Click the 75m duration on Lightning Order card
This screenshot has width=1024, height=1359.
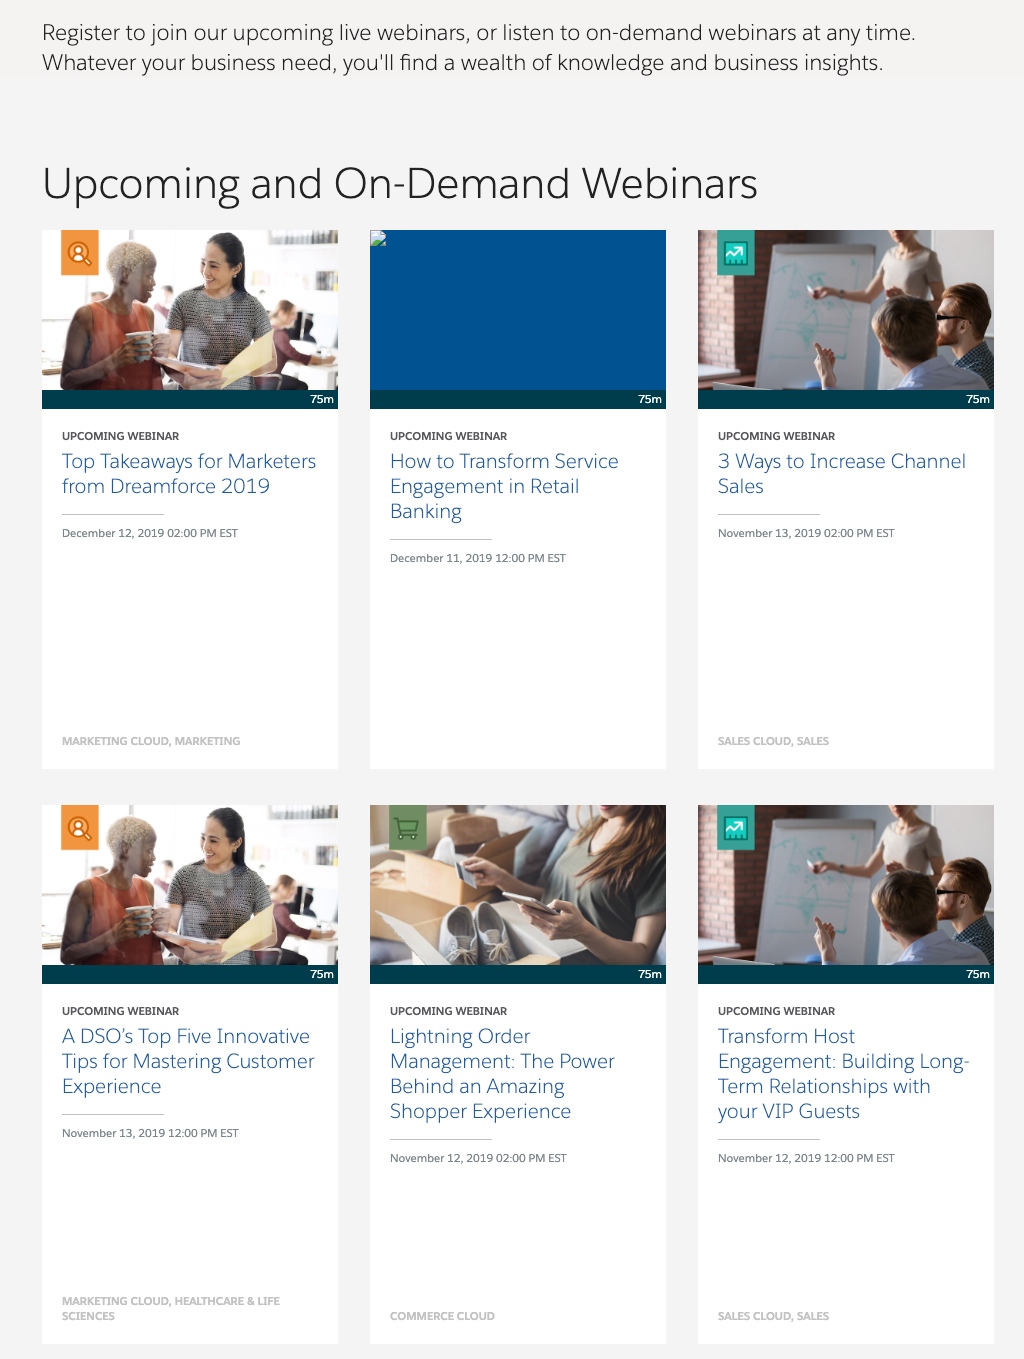(x=650, y=974)
